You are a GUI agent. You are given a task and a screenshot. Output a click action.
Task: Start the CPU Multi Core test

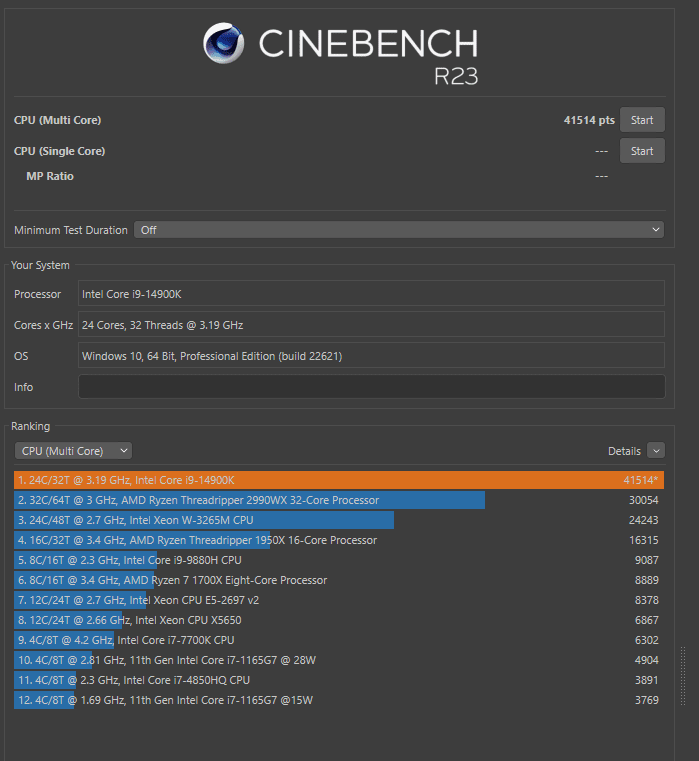642,120
